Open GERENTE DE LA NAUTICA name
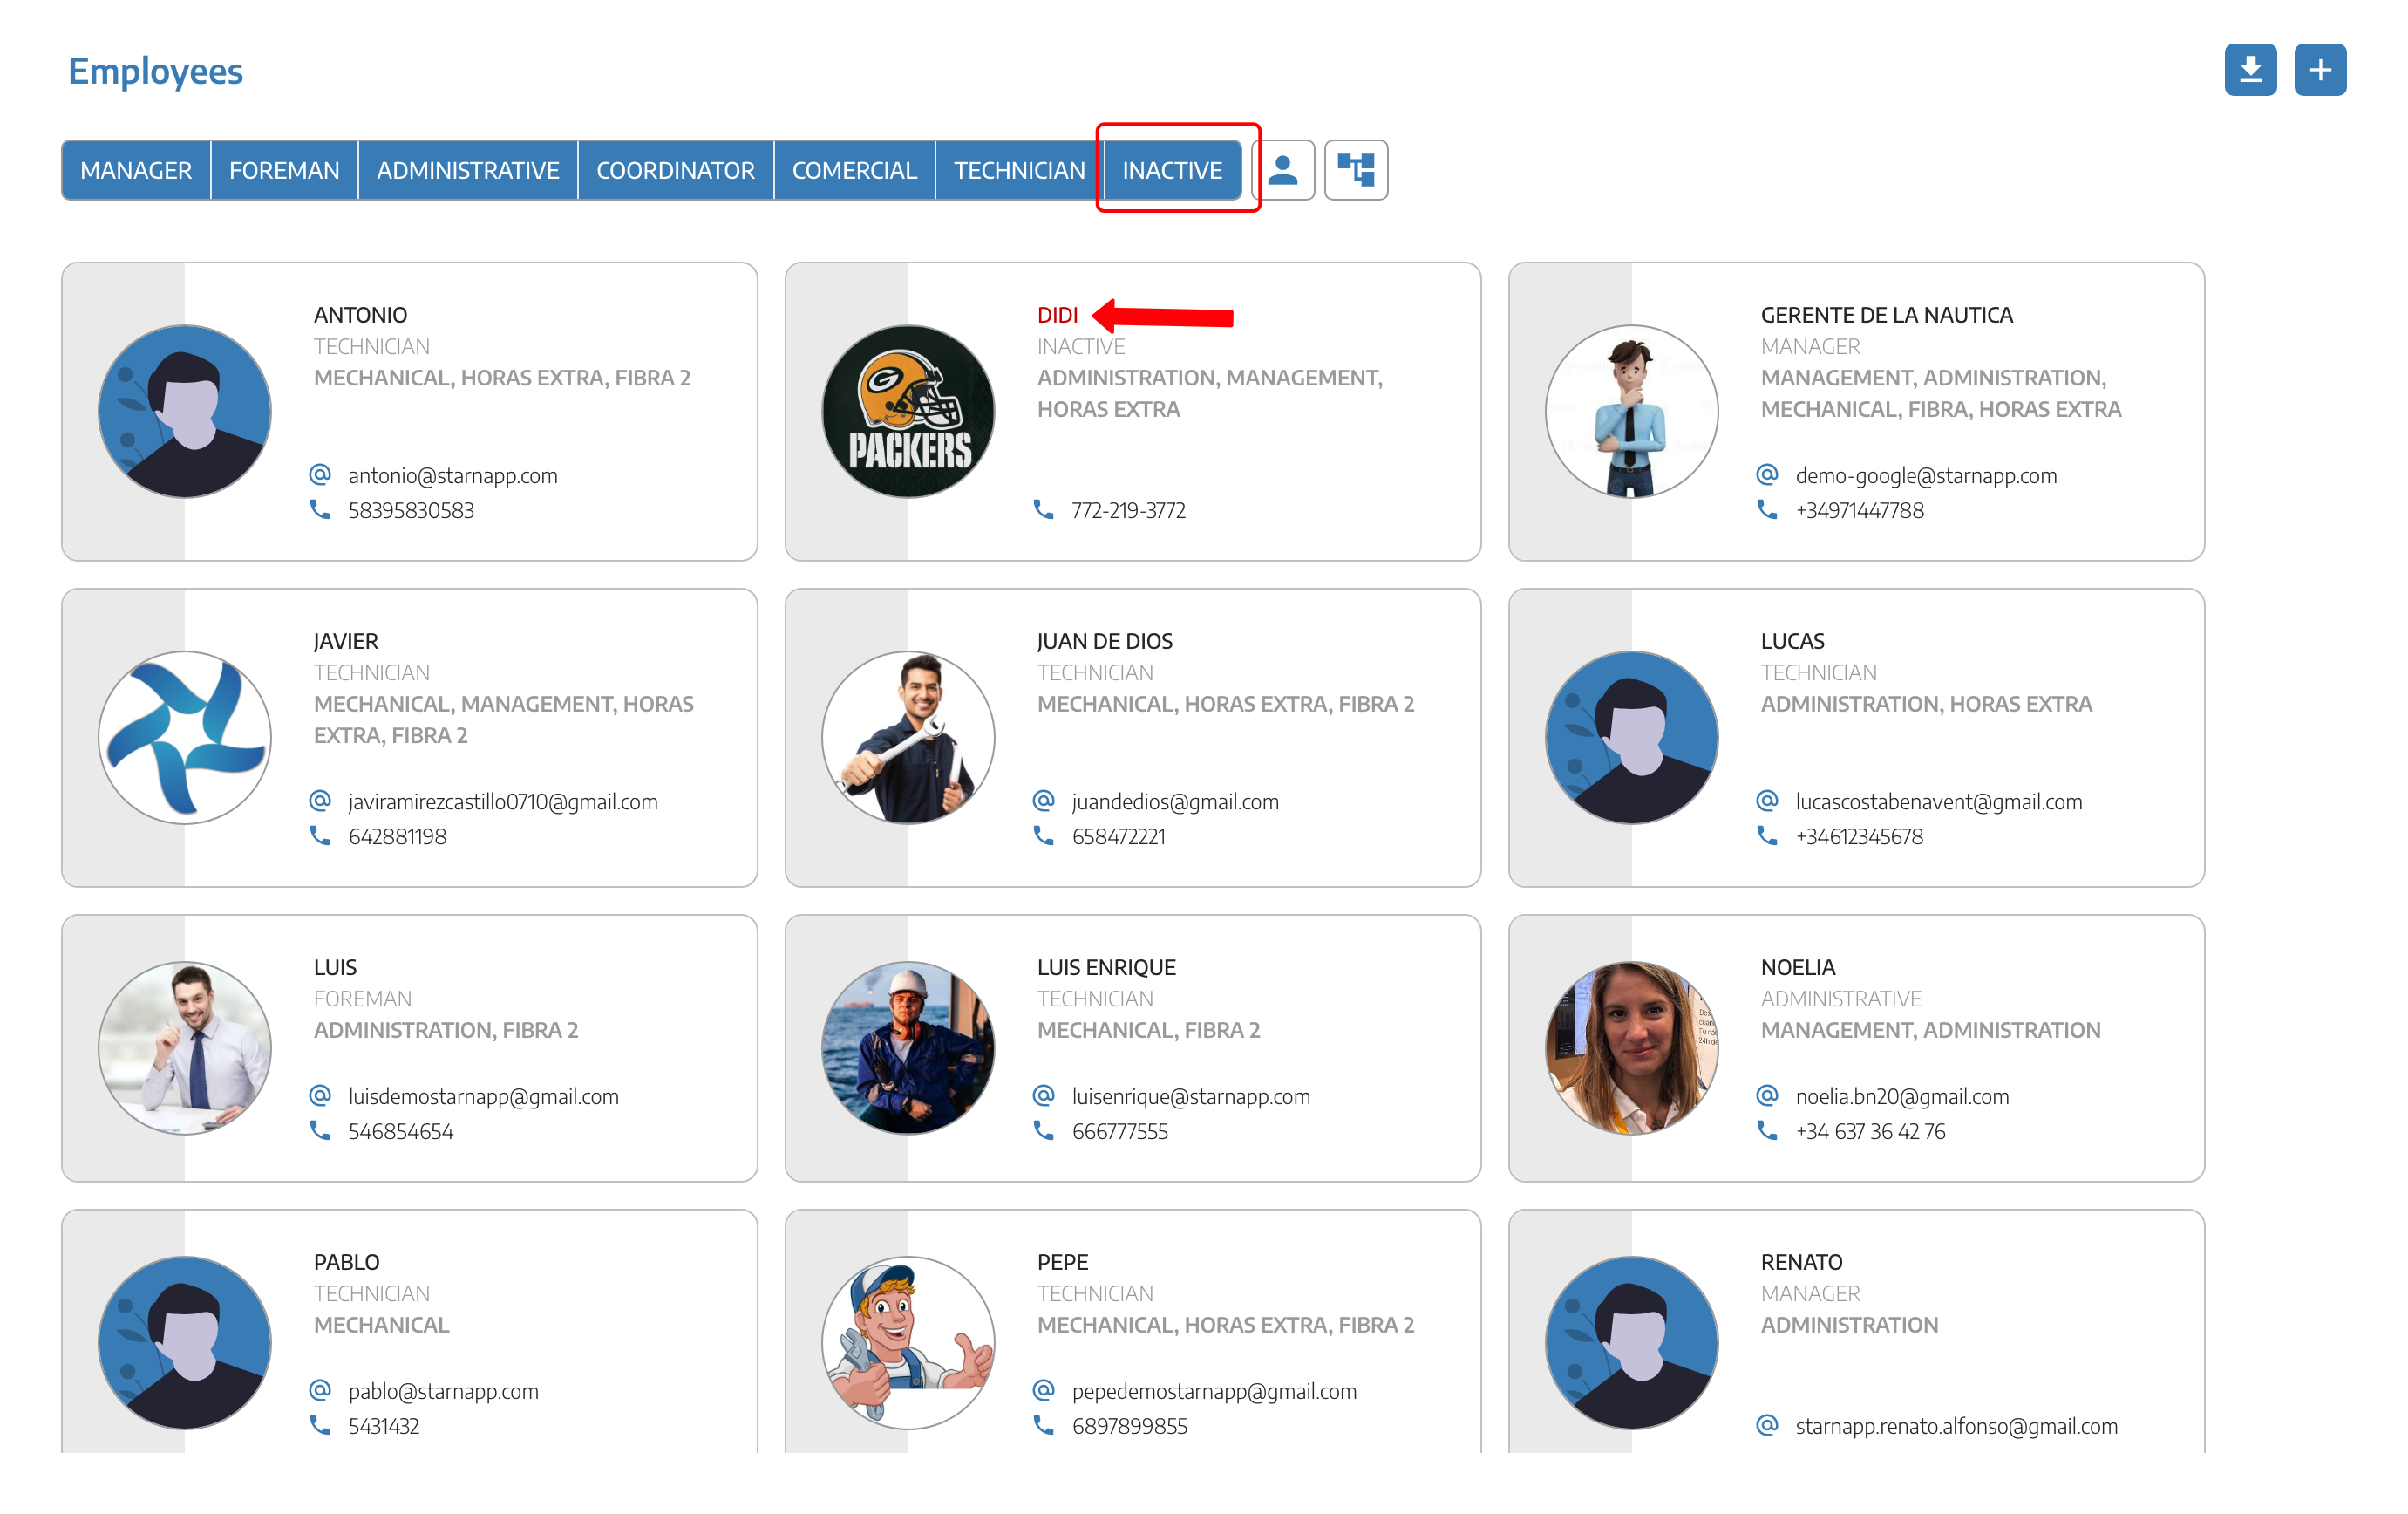2408x1514 pixels. [1886, 315]
